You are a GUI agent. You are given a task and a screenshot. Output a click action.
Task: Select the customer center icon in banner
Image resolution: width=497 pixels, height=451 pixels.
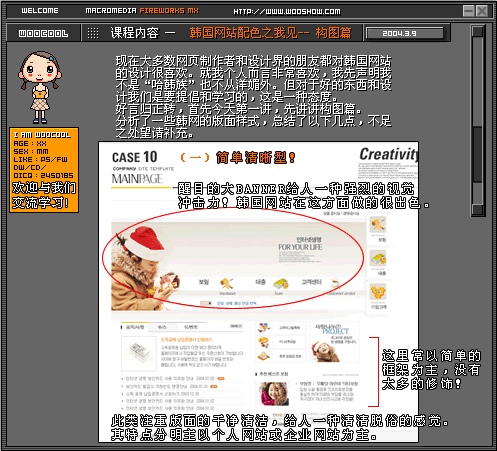click(336, 284)
